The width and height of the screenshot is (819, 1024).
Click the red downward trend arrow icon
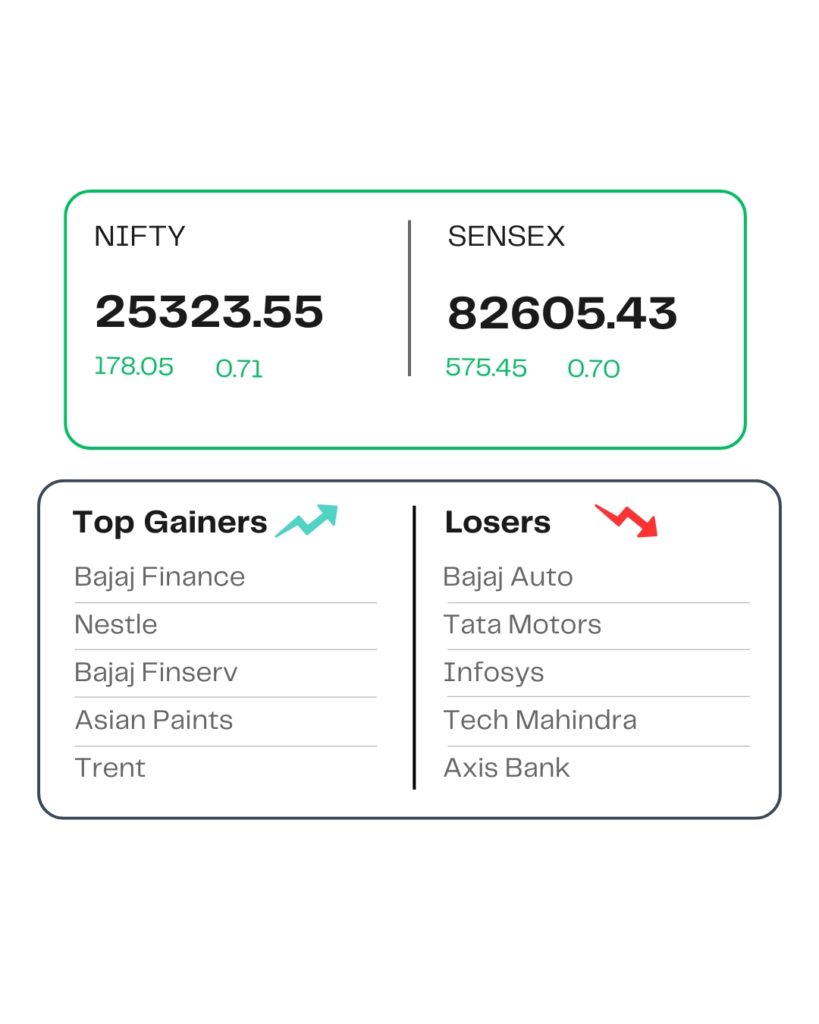coord(627,520)
